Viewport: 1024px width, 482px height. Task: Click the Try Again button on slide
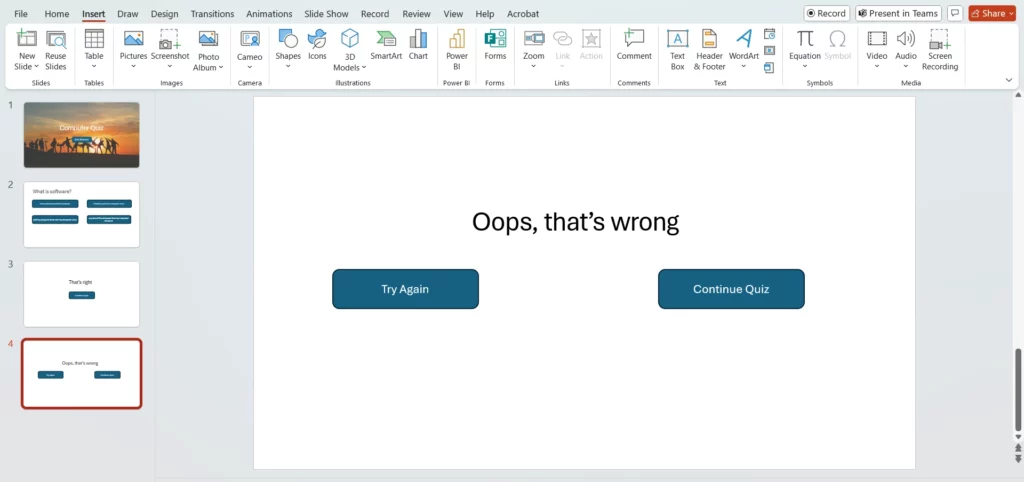pyautogui.click(x=405, y=289)
